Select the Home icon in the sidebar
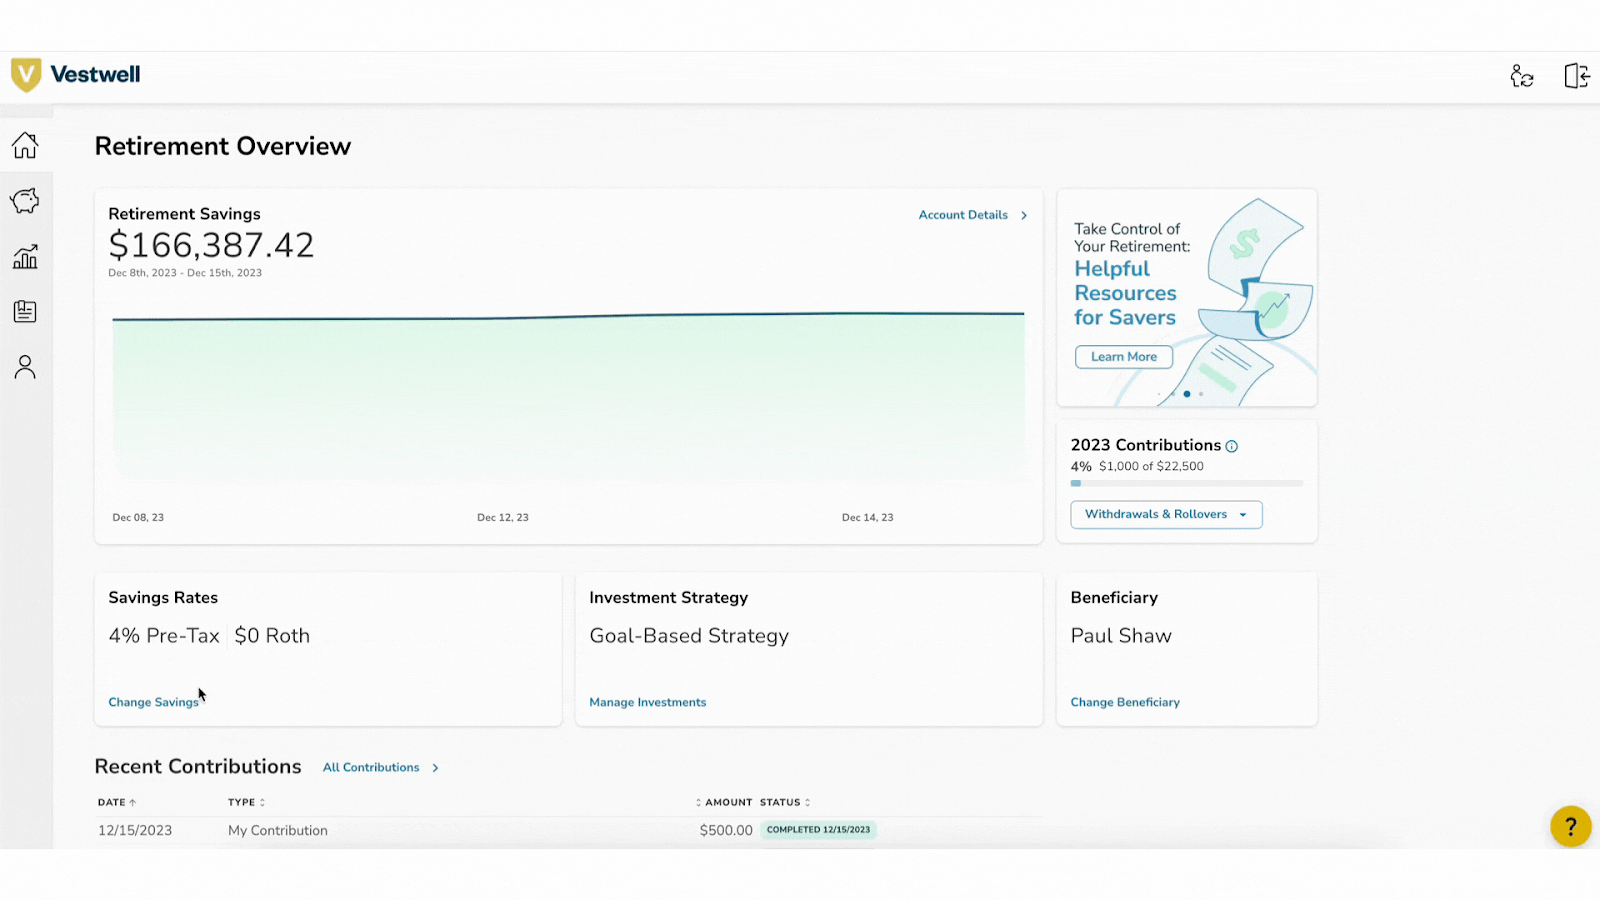1600x900 pixels. pos(25,145)
